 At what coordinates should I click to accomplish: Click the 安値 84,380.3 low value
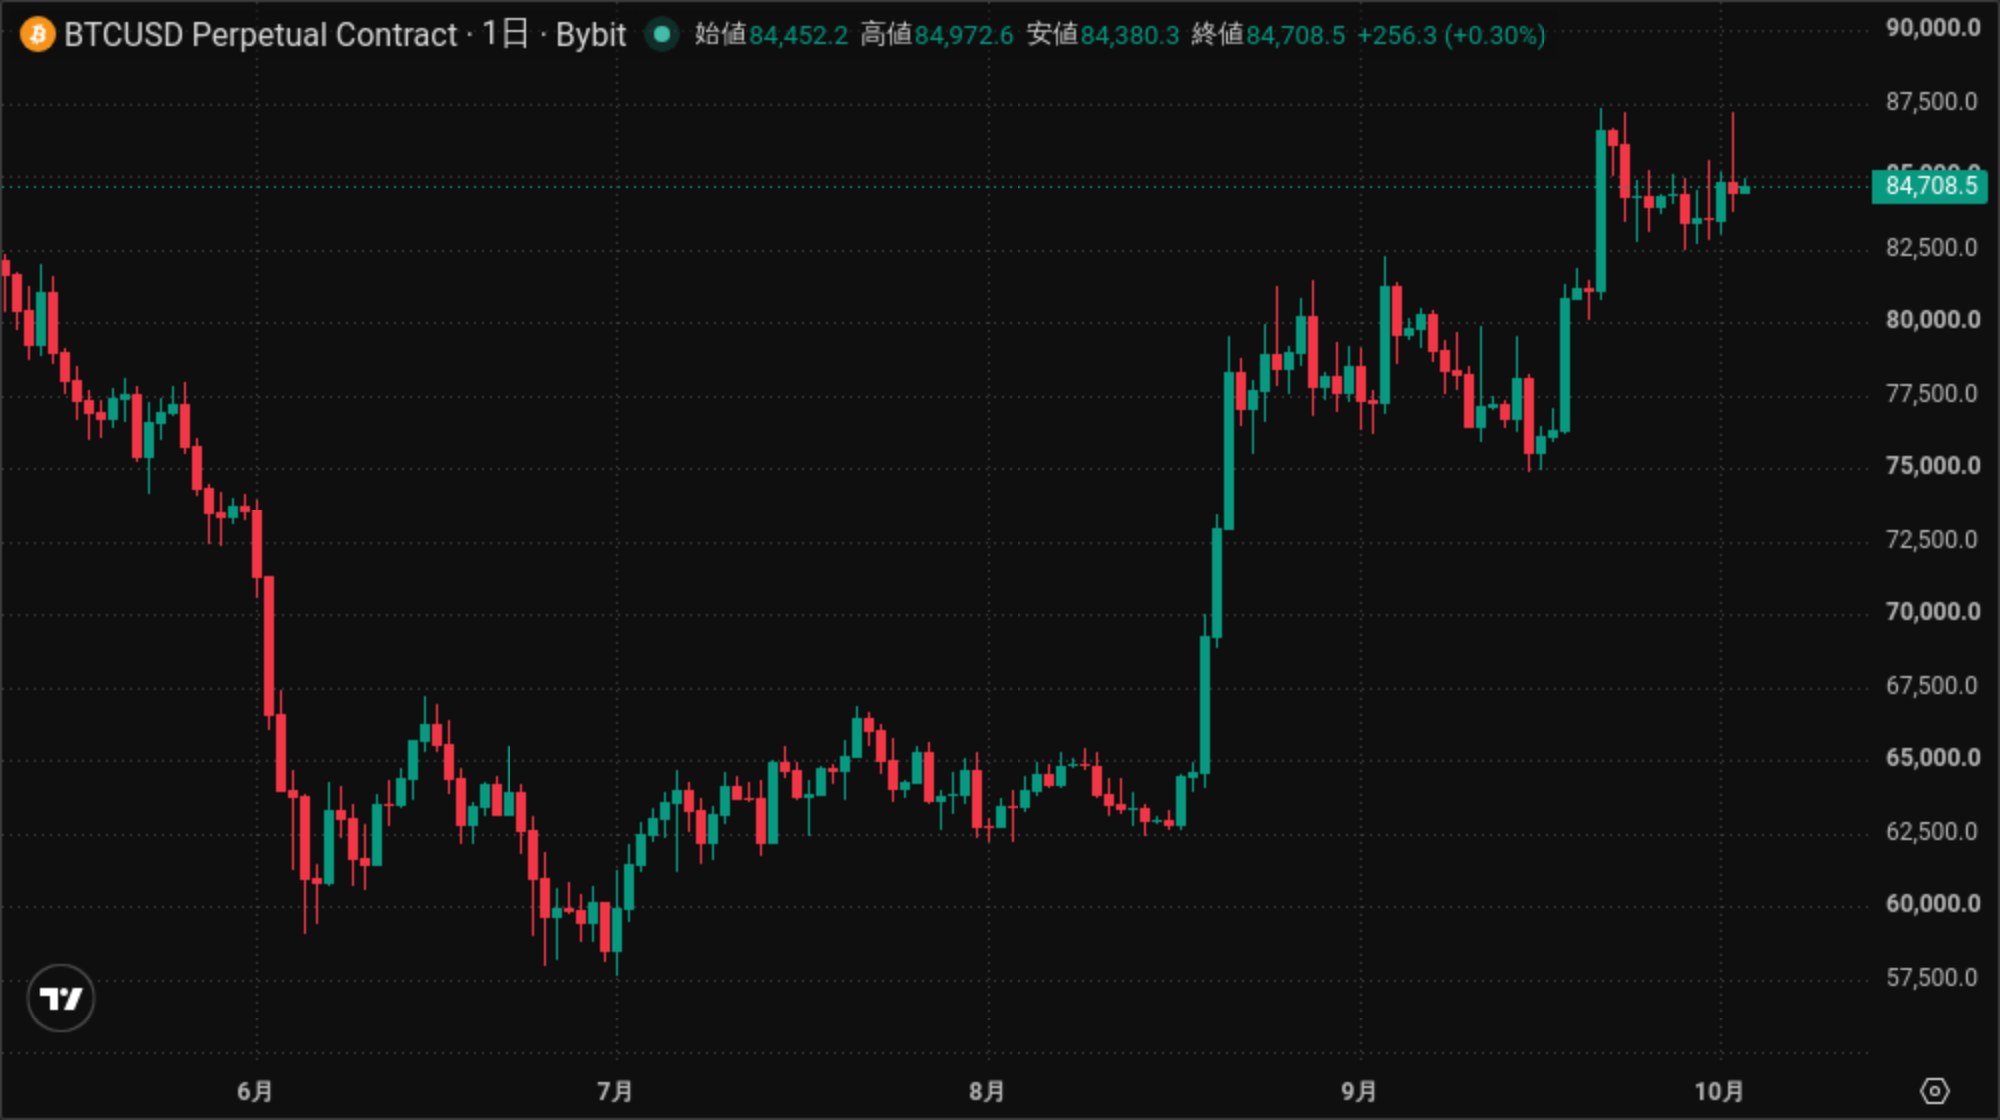(1103, 35)
